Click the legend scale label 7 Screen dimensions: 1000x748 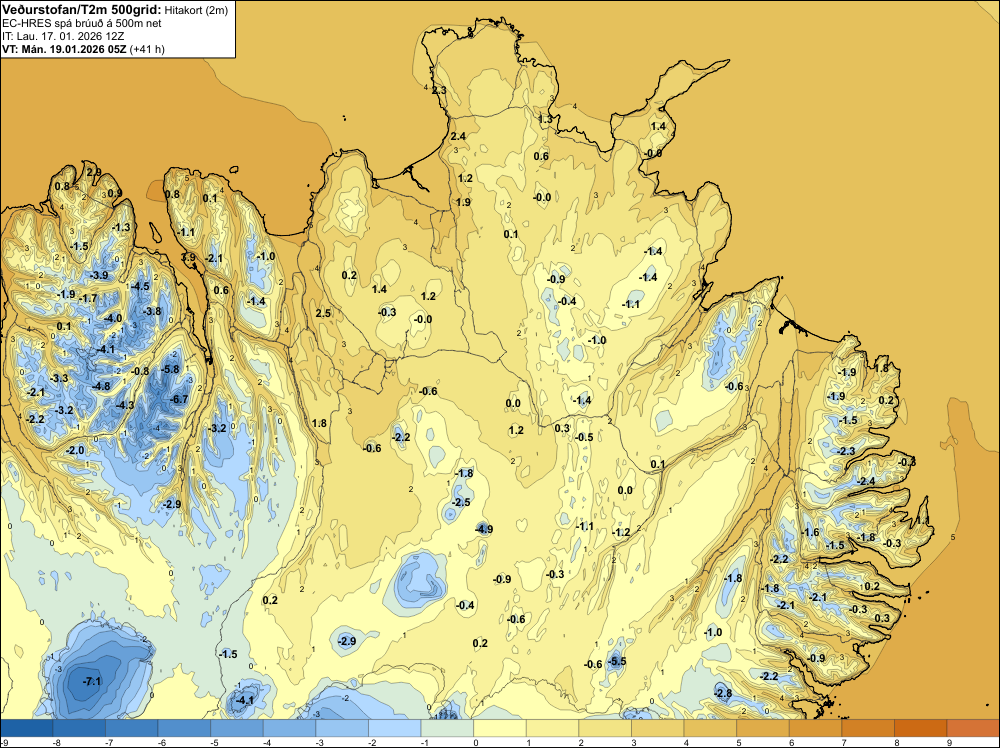844,742
